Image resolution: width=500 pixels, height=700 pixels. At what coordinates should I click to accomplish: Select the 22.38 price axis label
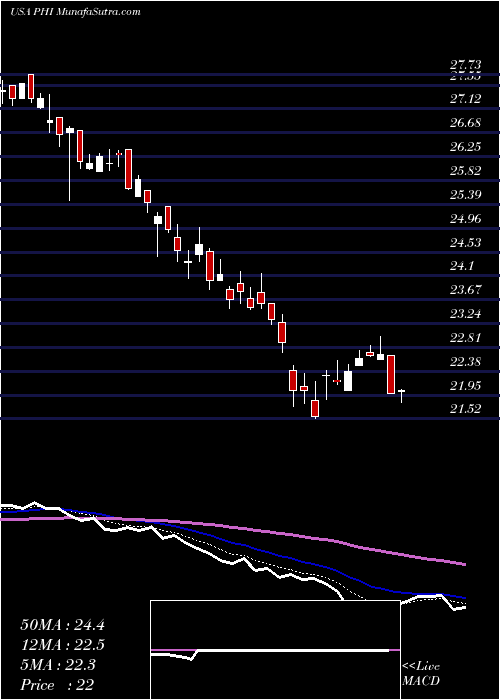point(465,362)
